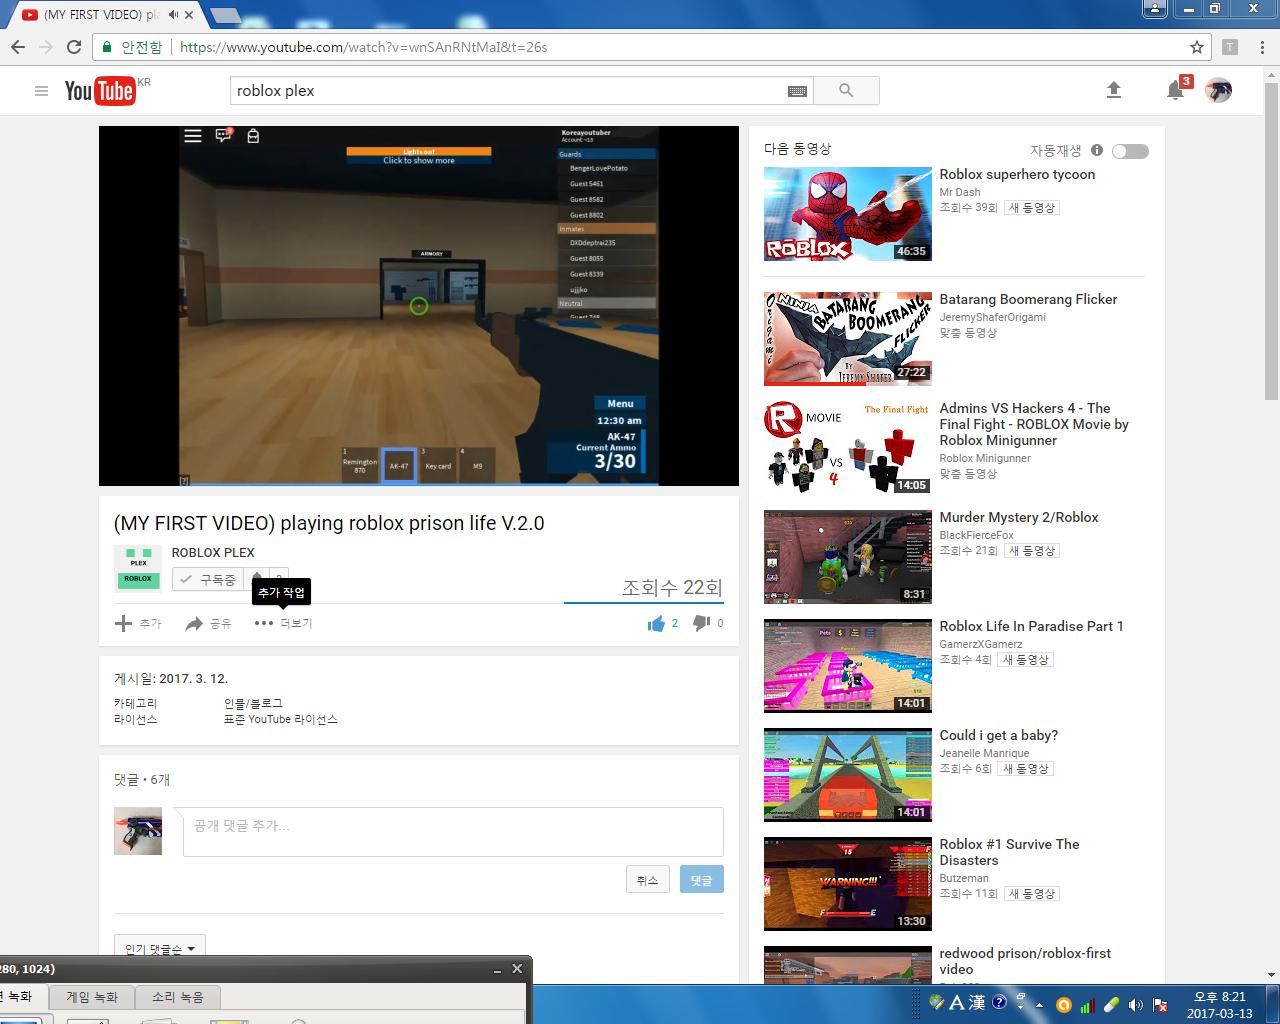Click the video player area
The width and height of the screenshot is (1280, 1024).
(x=419, y=306)
